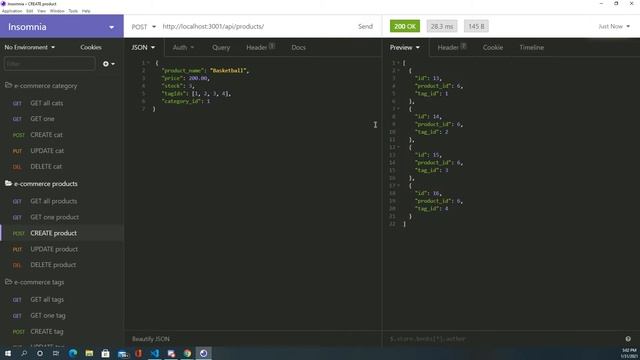Viewport: 640px width, 360px height.
Task: Collapse the response object at line 7
Action: (x=398, y=109)
